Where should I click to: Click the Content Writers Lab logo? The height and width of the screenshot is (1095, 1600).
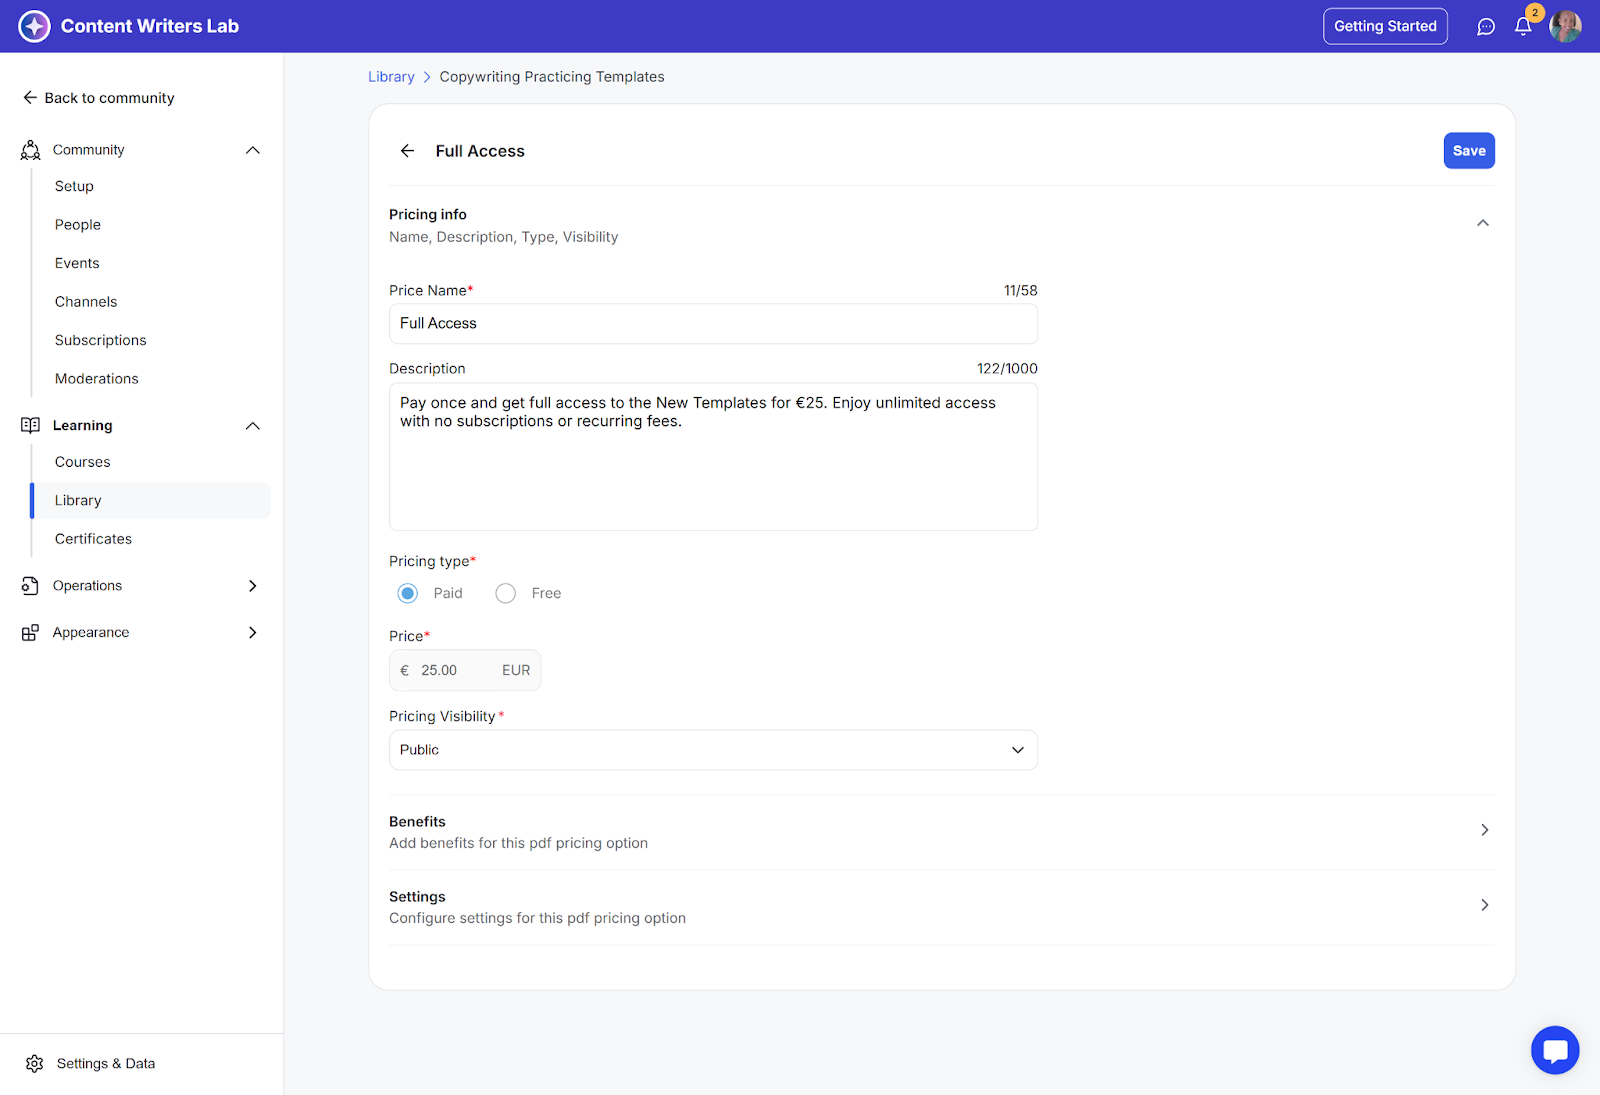(x=34, y=26)
